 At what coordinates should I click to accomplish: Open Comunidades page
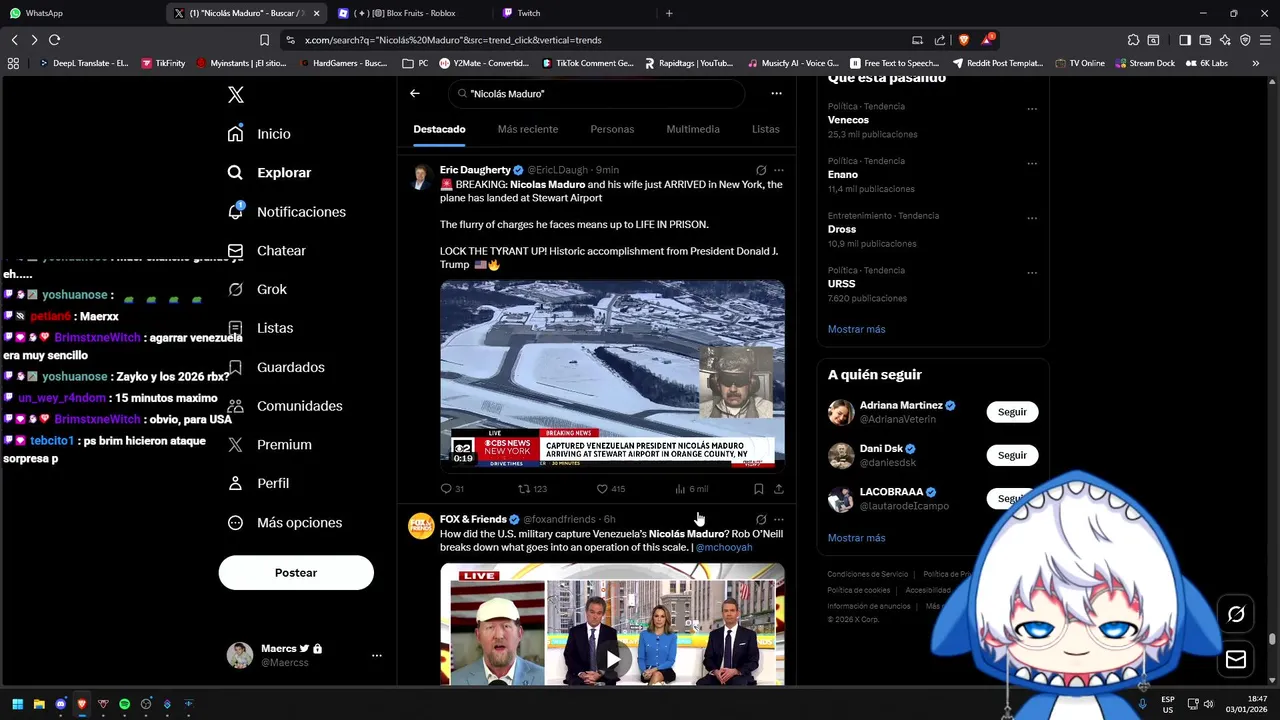(x=285, y=406)
